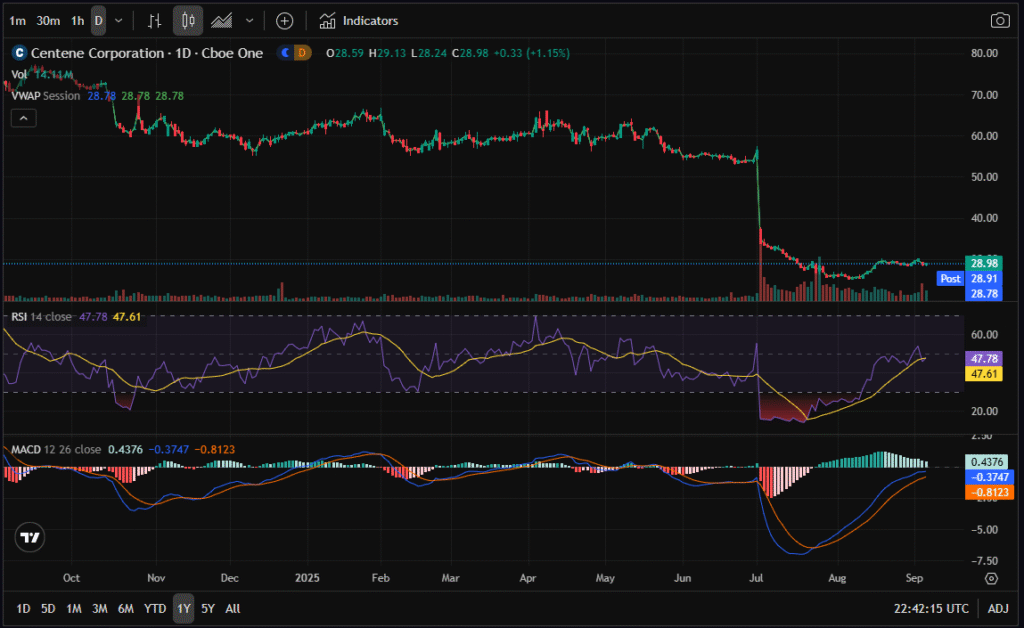
Task: Open the TradingView logo in chart corner
Action: tap(31, 537)
